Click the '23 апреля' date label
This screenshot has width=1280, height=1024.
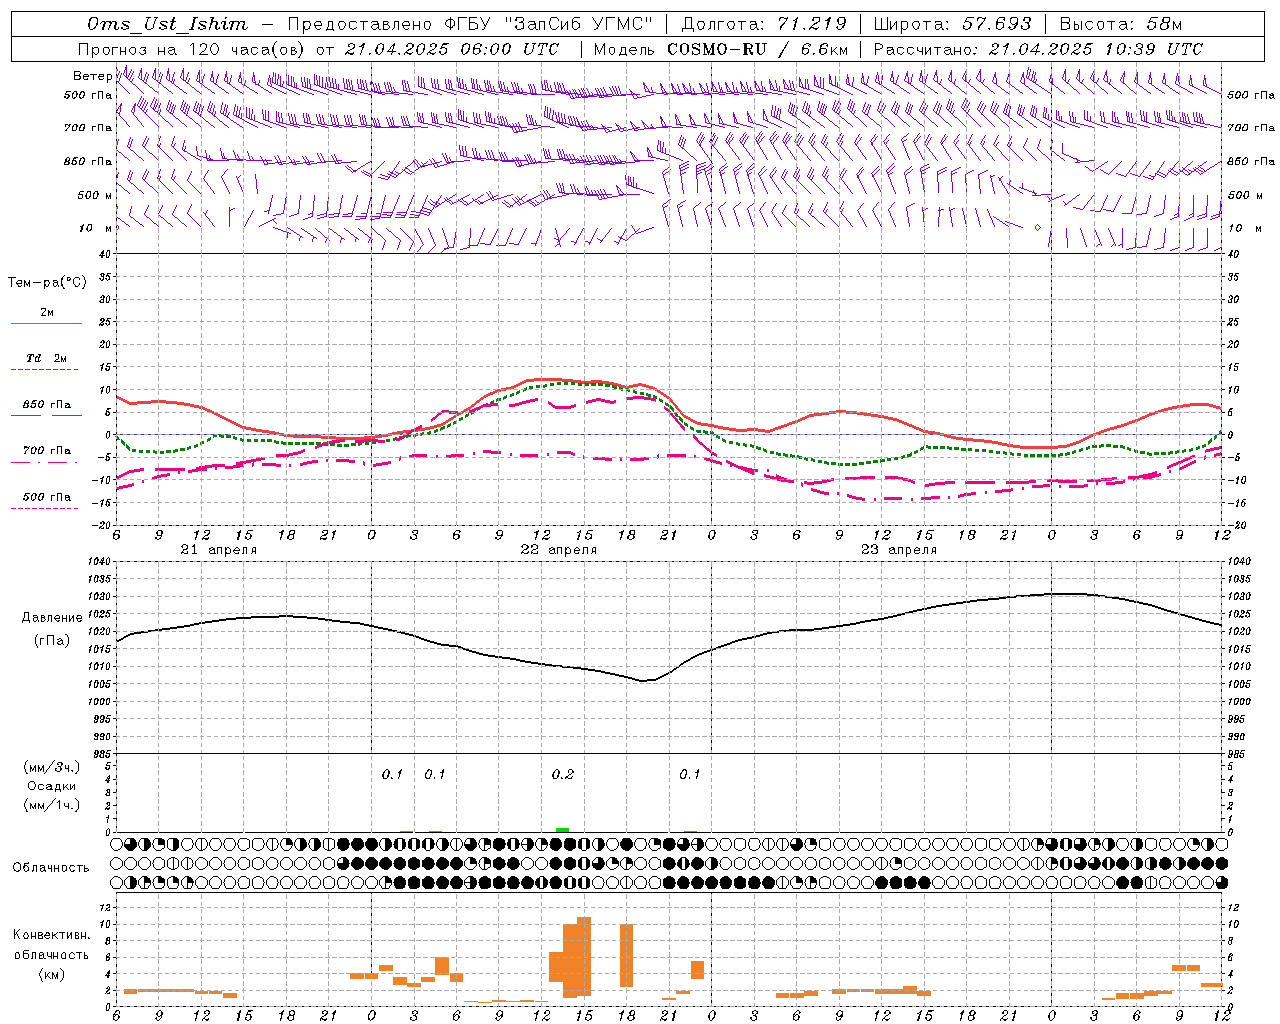pos(898,550)
